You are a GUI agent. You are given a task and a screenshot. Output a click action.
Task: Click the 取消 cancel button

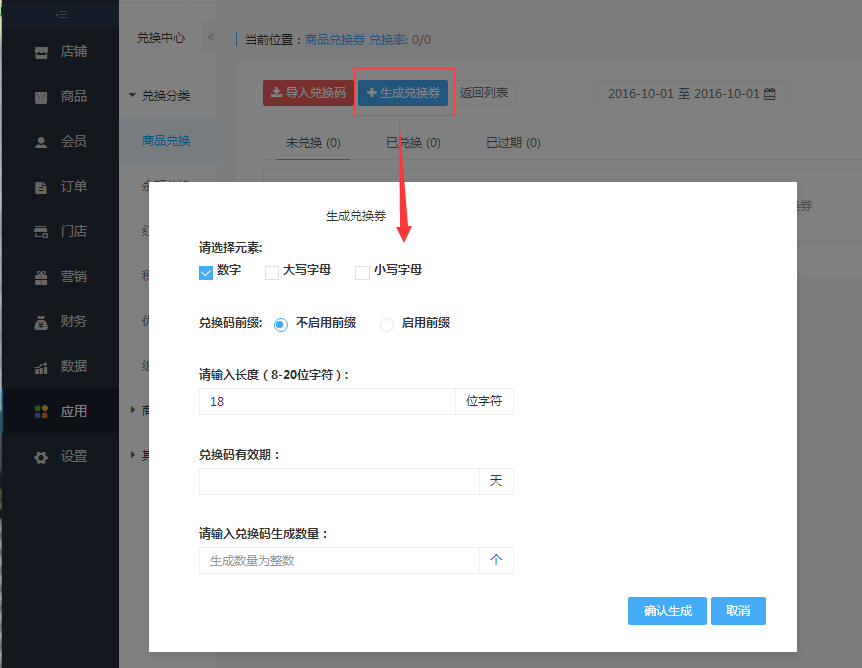pos(738,611)
